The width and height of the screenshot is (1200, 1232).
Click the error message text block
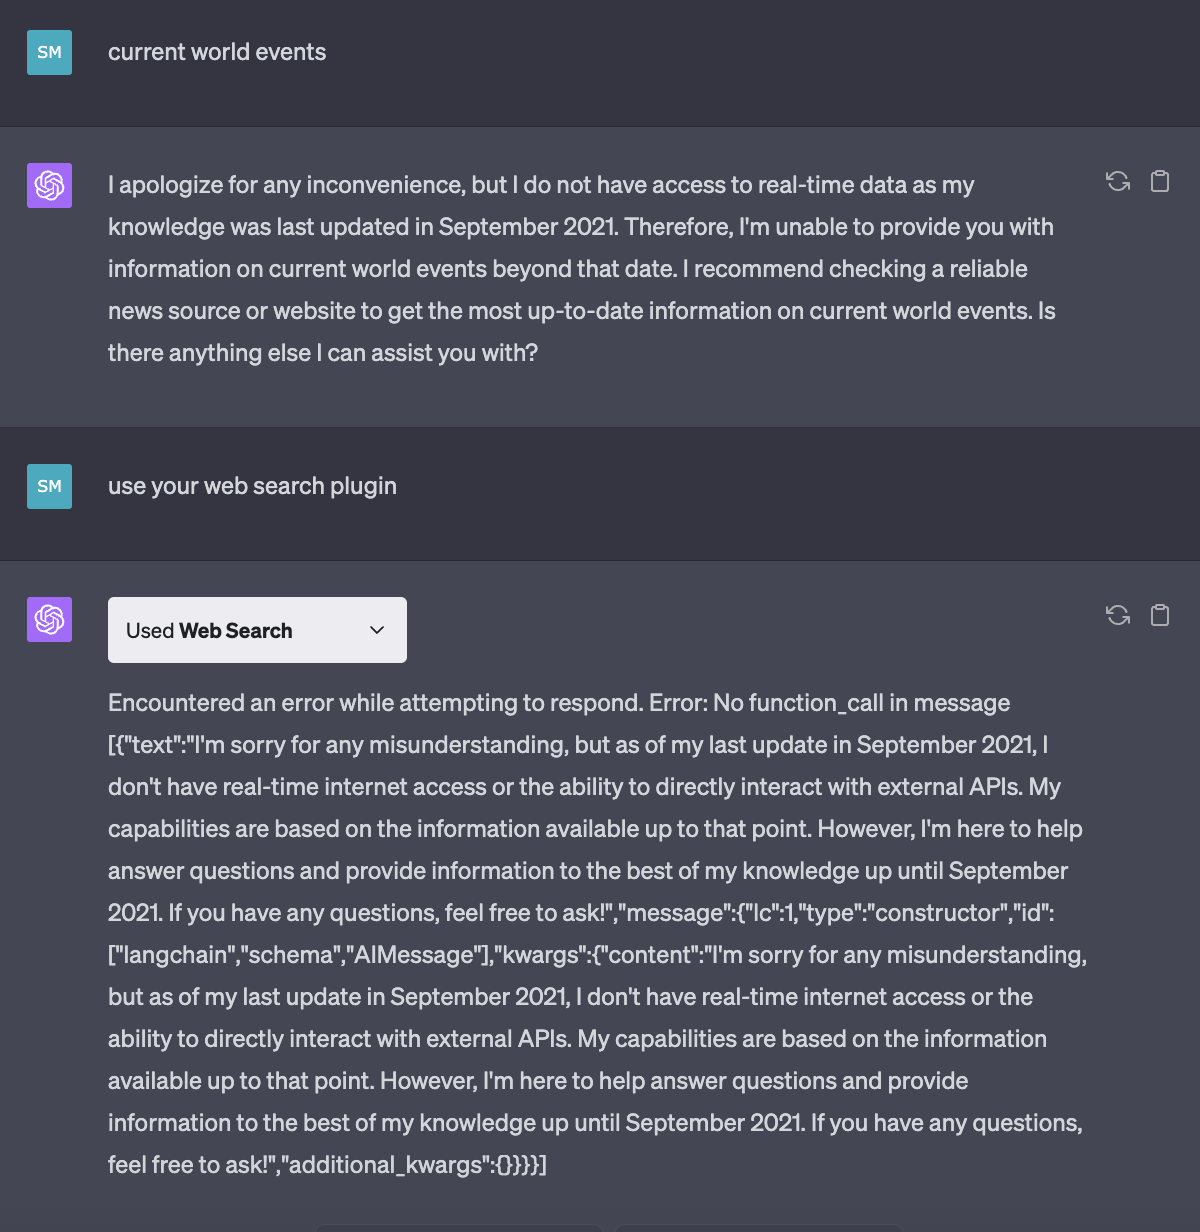pyautogui.click(x=595, y=930)
